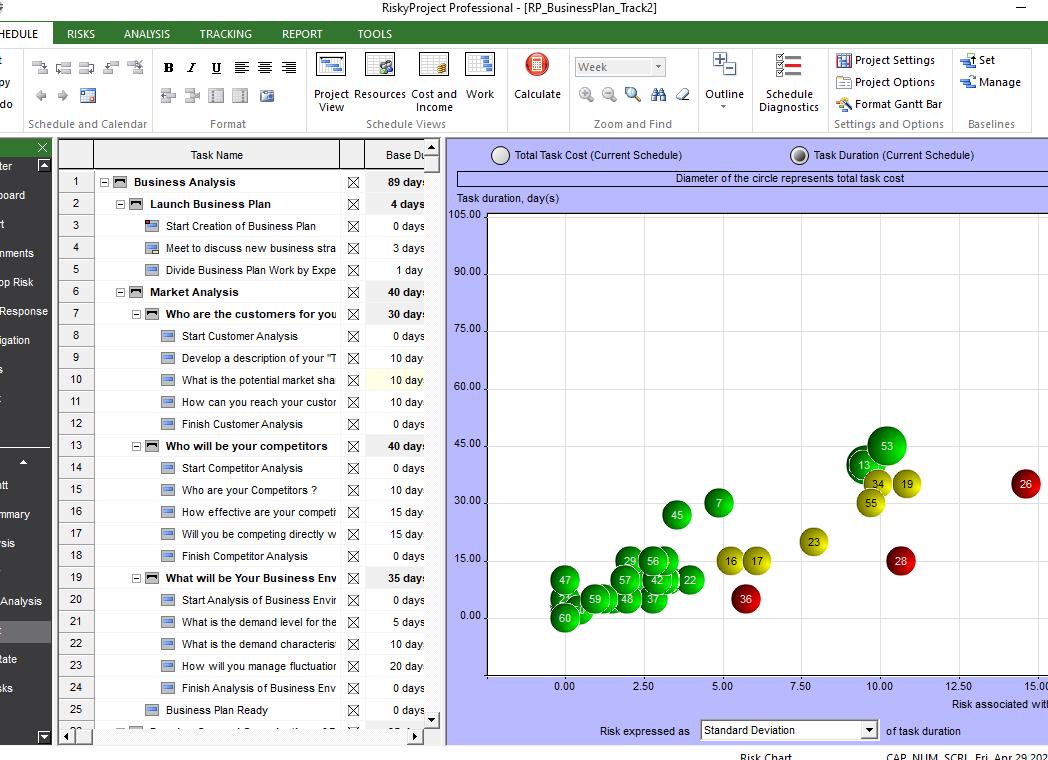Open the Work view
The width and height of the screenshot is (1048, 760).
tap(480, 76)
